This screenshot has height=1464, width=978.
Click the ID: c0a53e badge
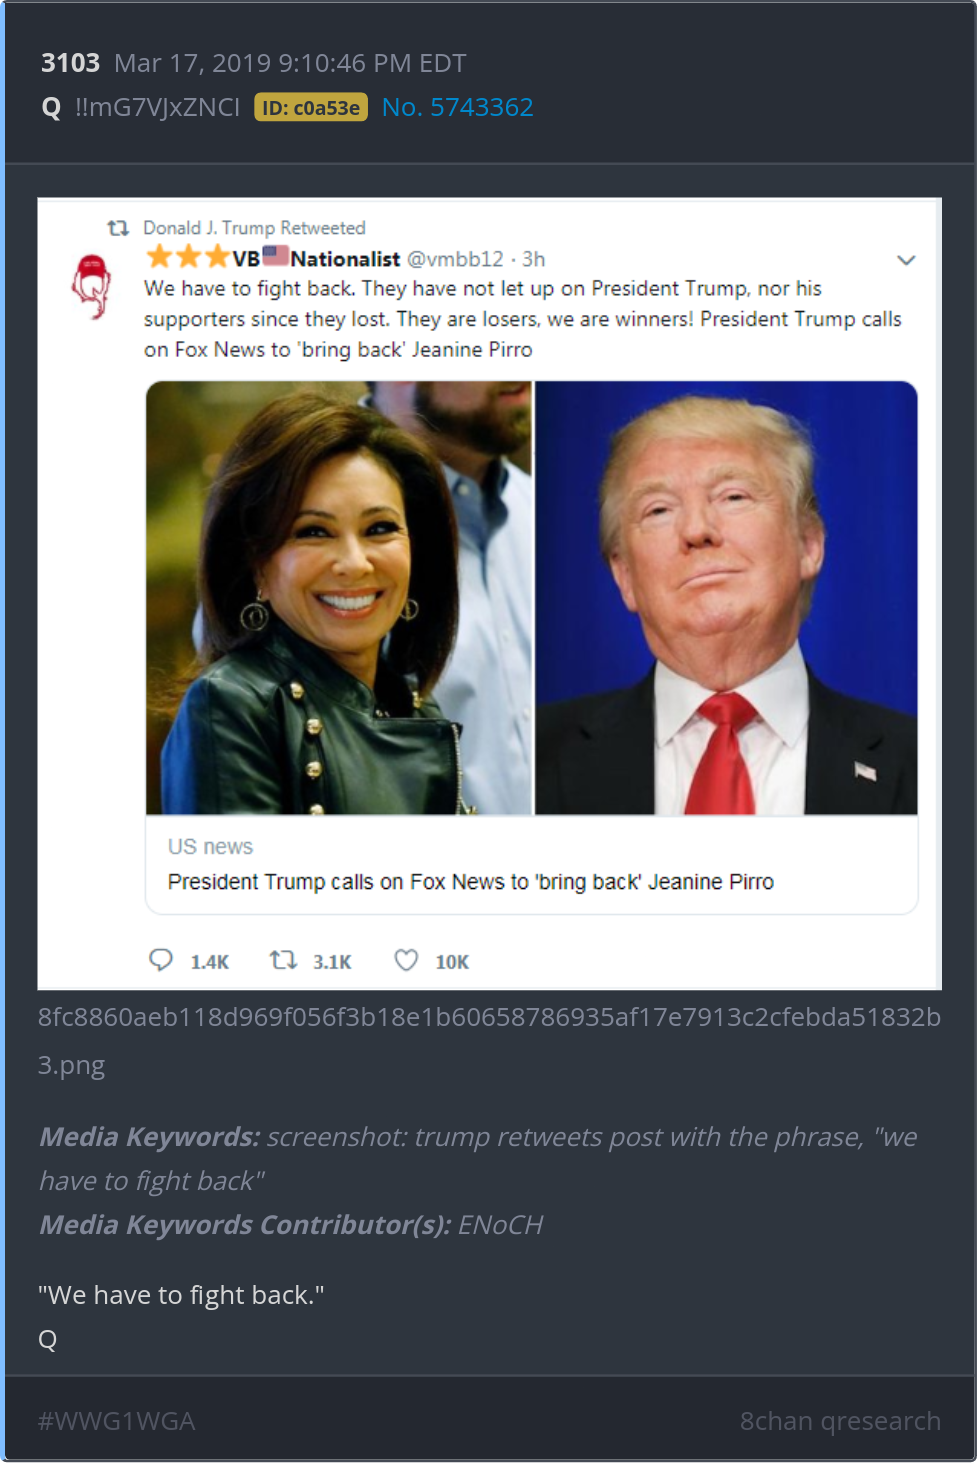tap(311, 107)
